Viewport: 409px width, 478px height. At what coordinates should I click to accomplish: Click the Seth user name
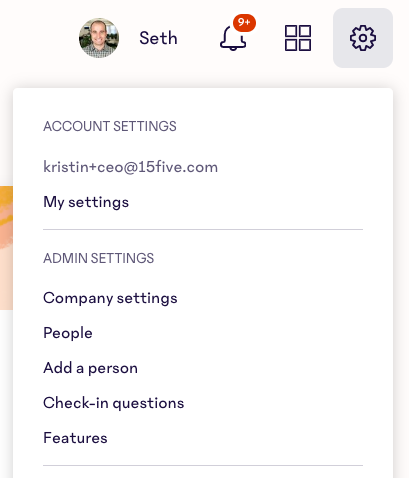(x=158, y=38)
